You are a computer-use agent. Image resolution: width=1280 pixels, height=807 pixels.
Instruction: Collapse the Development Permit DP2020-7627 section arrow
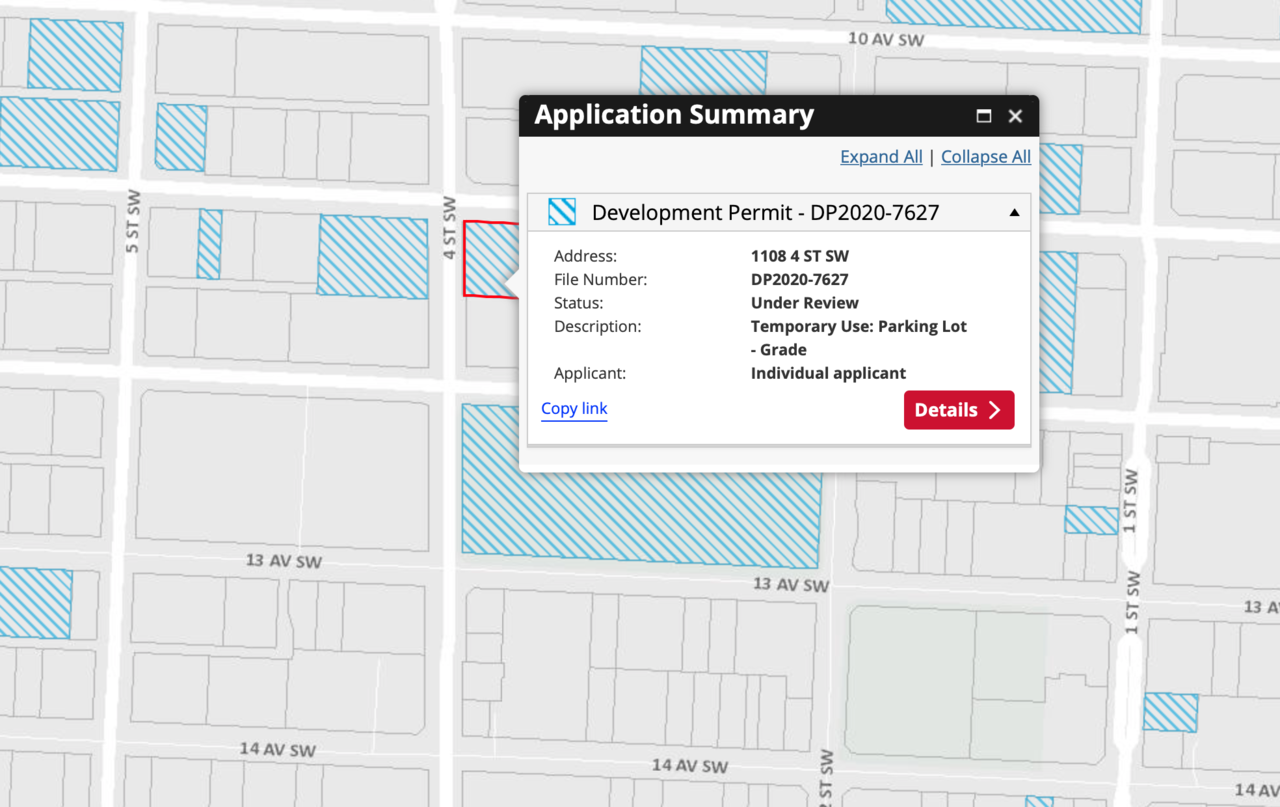click(x=1014, y=213)
